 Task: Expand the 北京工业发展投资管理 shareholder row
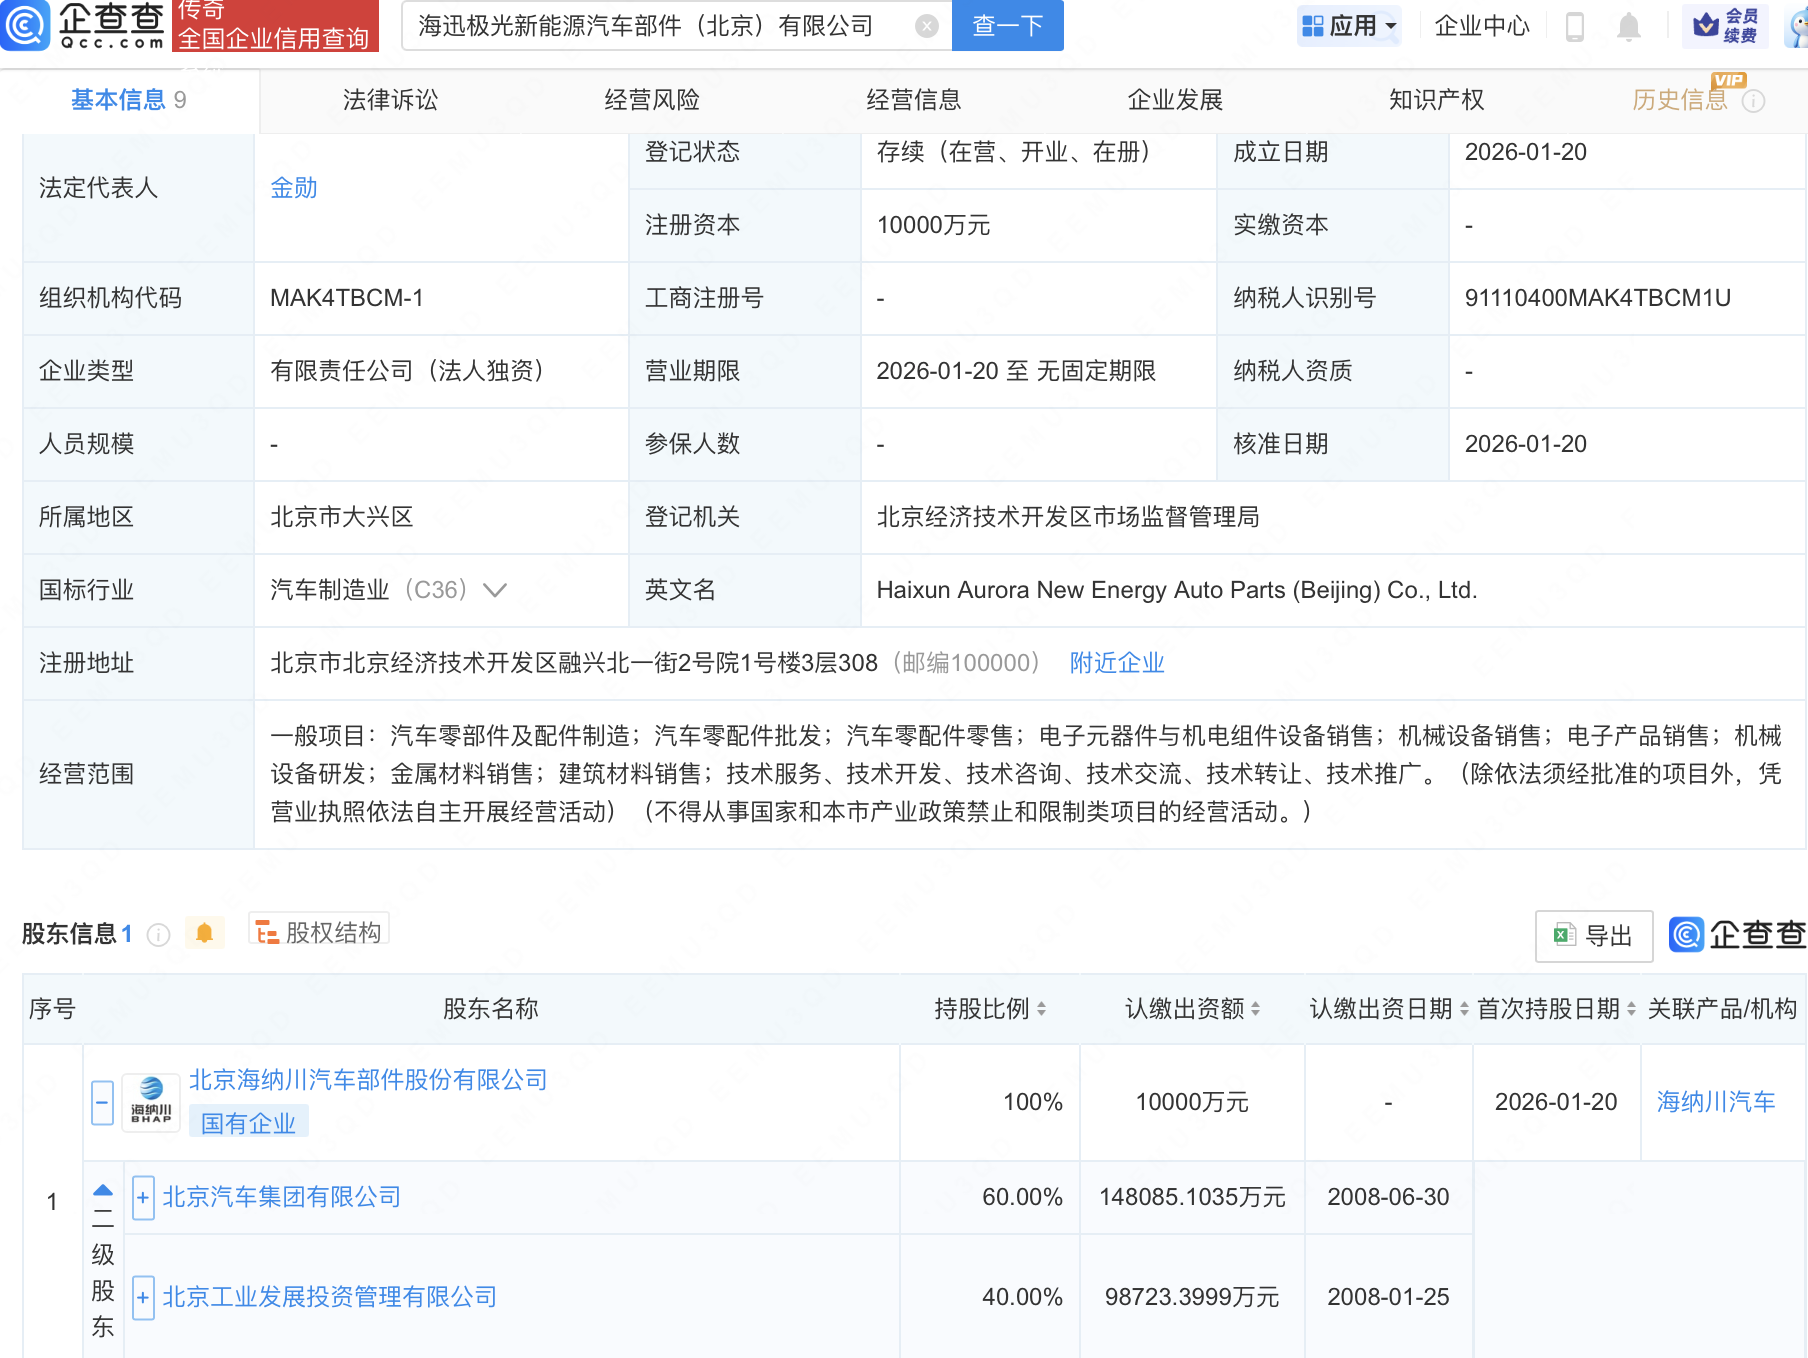(143, 1297)
